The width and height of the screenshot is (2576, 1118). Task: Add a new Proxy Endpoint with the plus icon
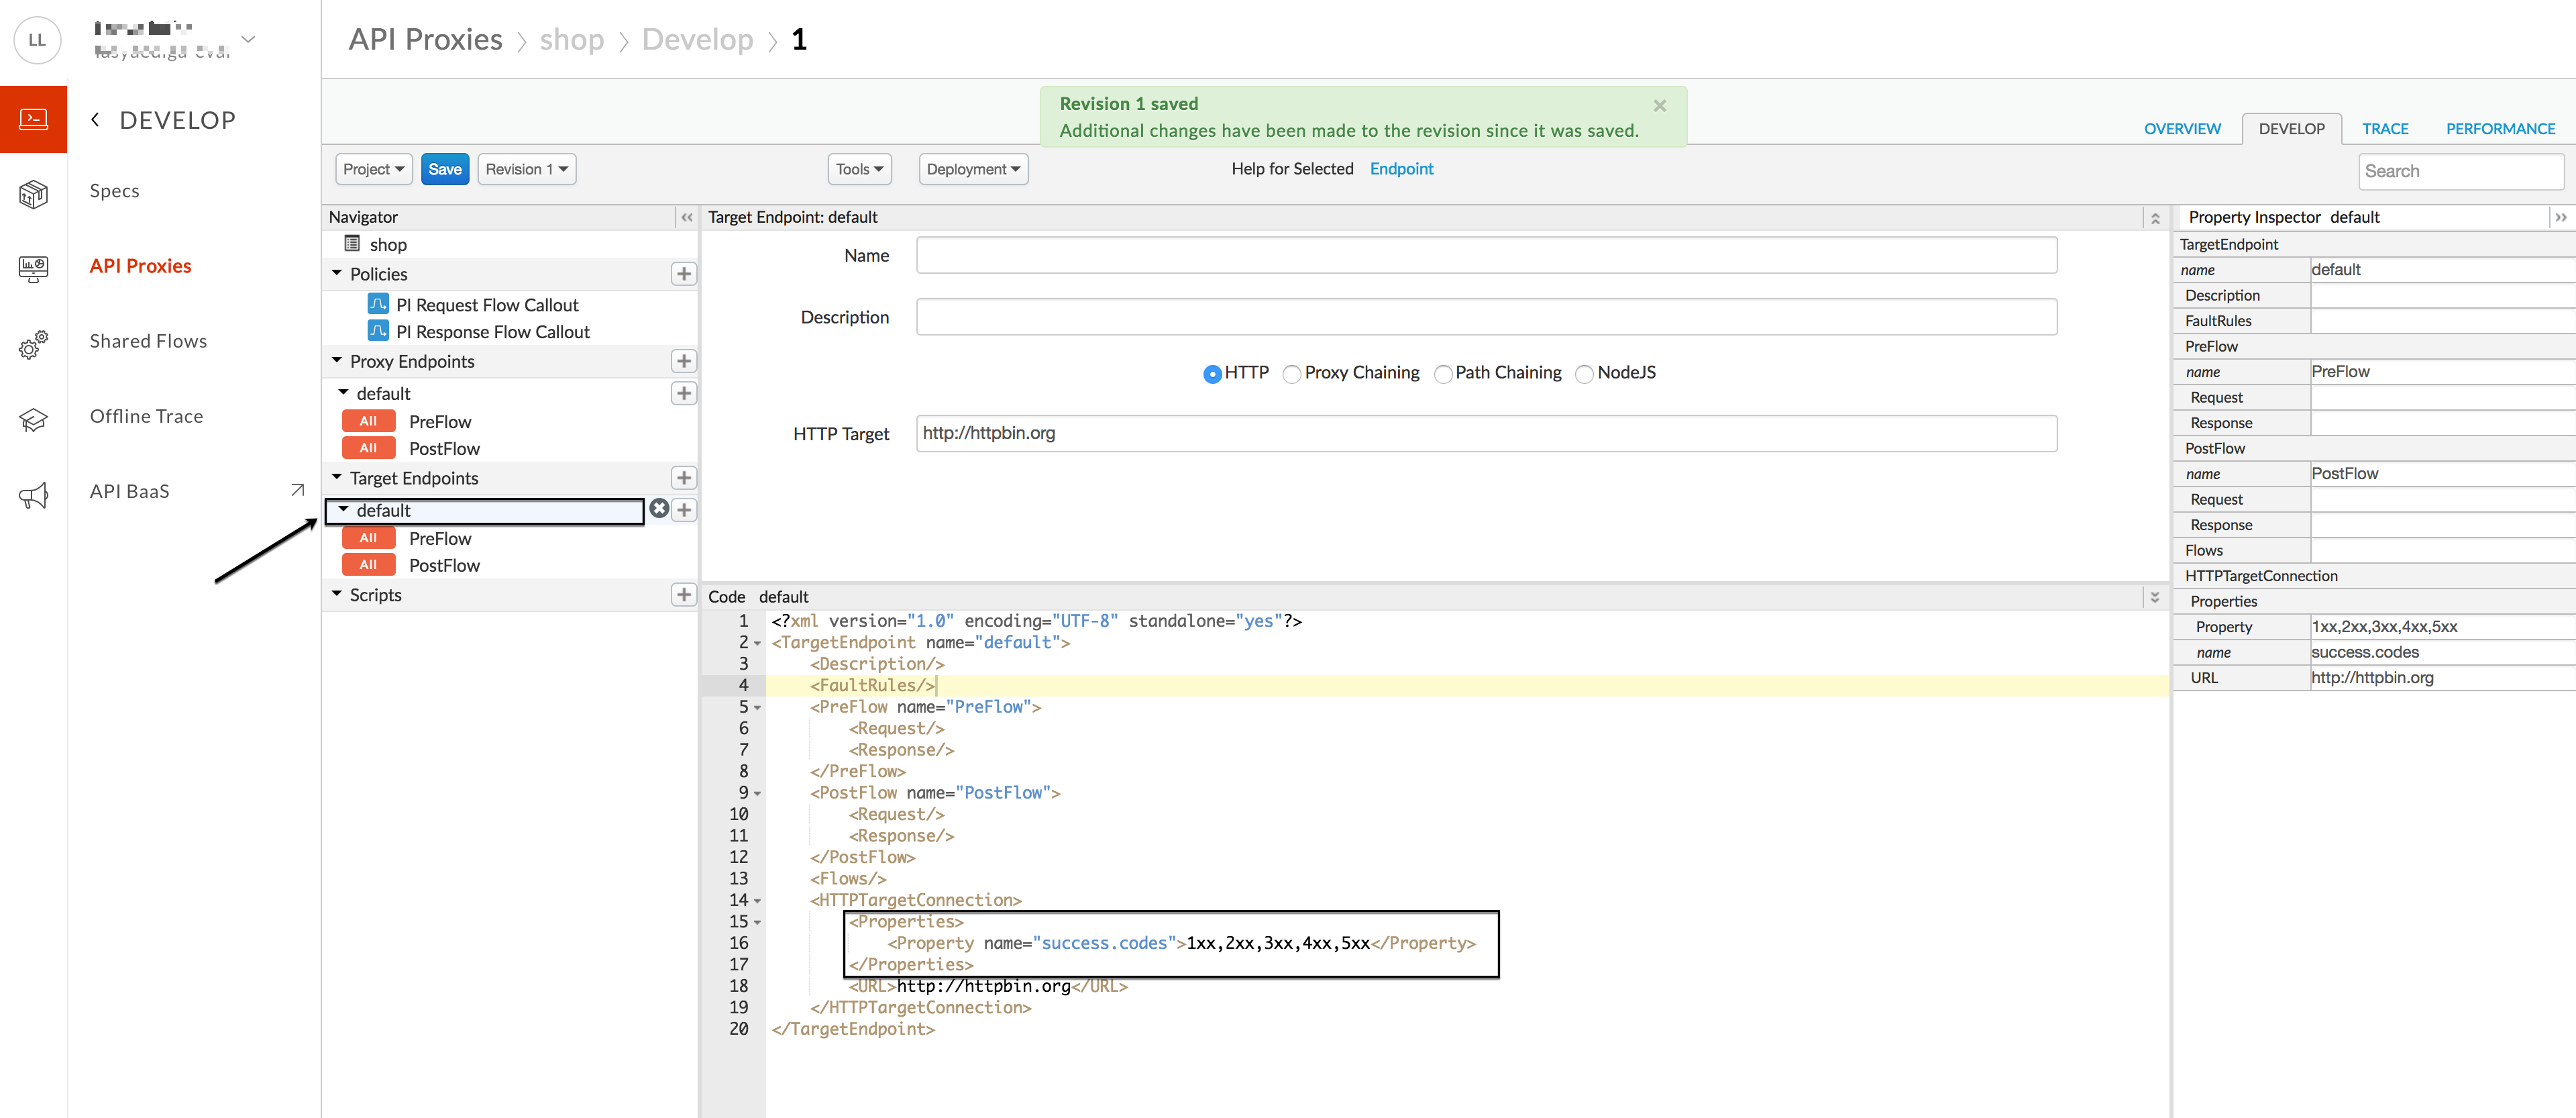pos(684,361)
